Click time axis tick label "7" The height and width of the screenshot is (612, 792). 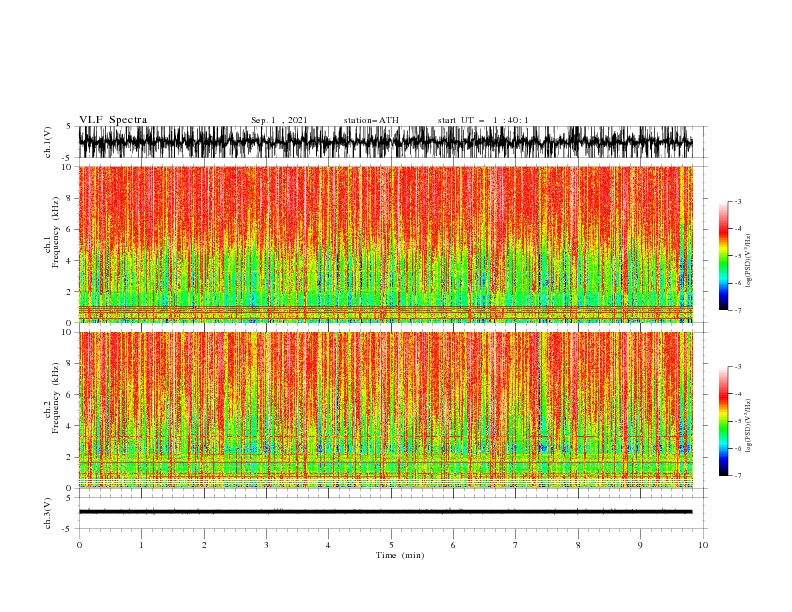coord(516,545)
